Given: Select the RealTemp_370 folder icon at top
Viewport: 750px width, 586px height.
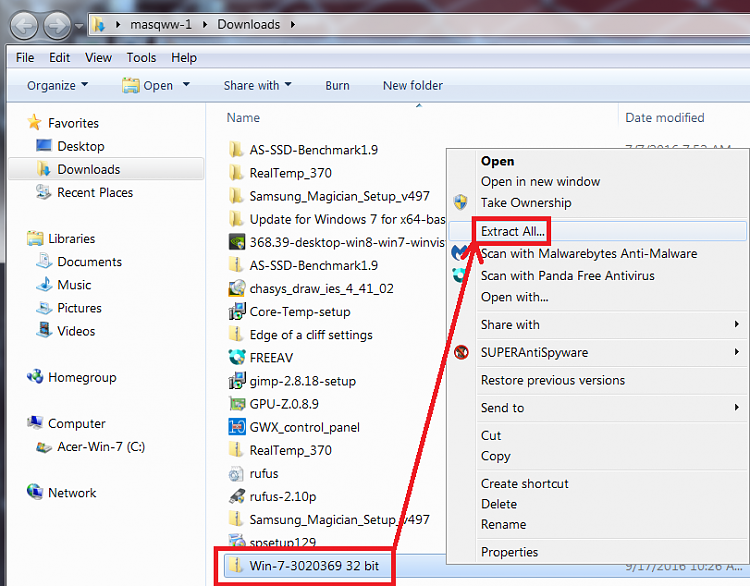Looking at the screenshot, I should [x=236, y=173].
